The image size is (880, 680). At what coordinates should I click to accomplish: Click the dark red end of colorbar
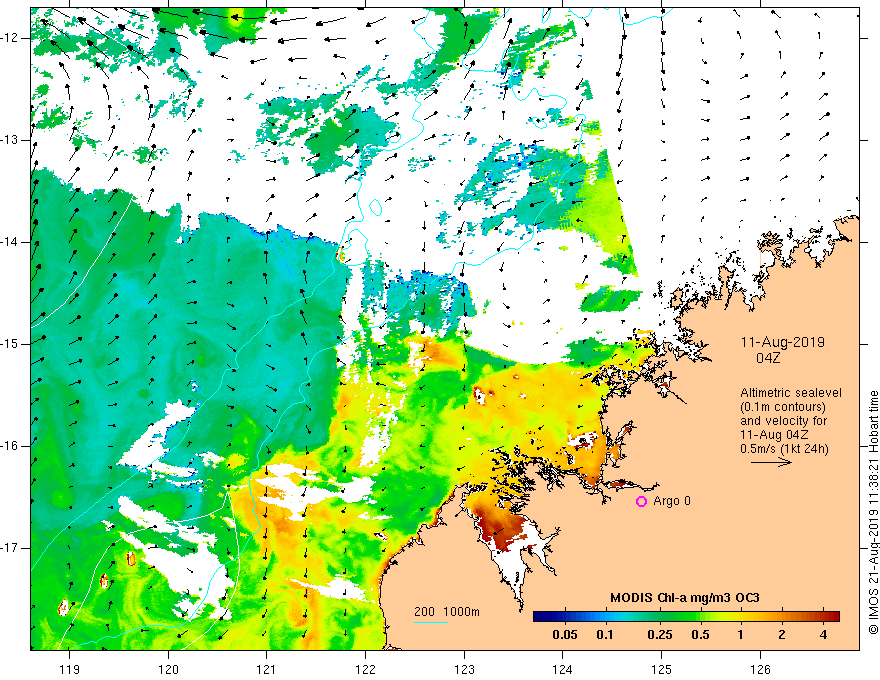tap(832, 617)
